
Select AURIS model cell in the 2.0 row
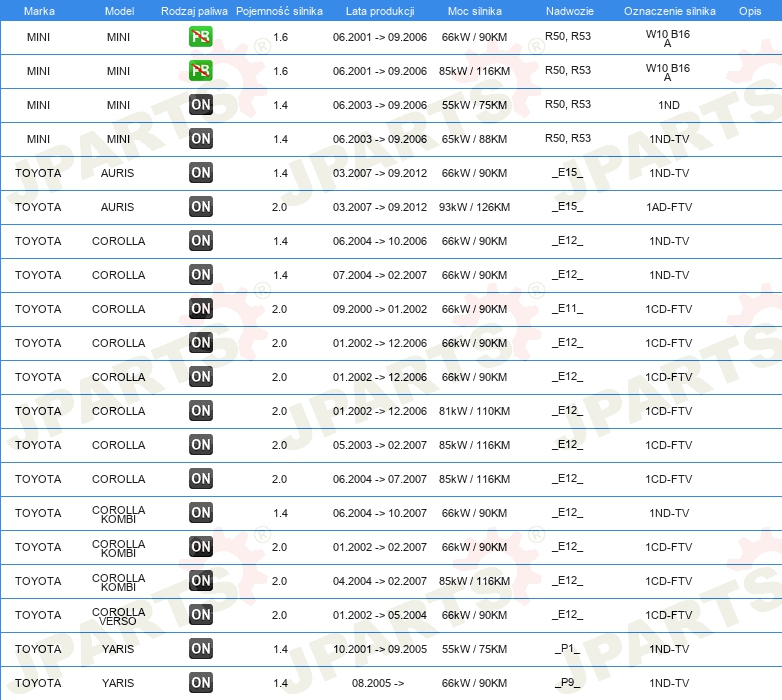(x=117, y=207)
